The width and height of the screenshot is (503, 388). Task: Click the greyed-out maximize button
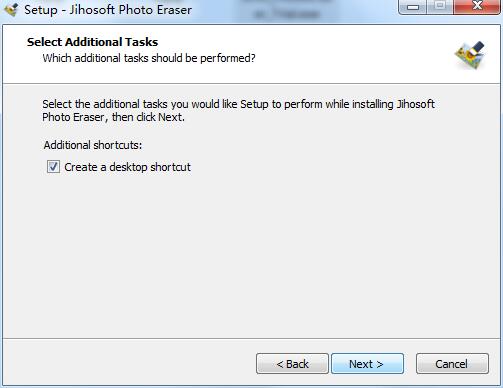(x=440, y=7)
